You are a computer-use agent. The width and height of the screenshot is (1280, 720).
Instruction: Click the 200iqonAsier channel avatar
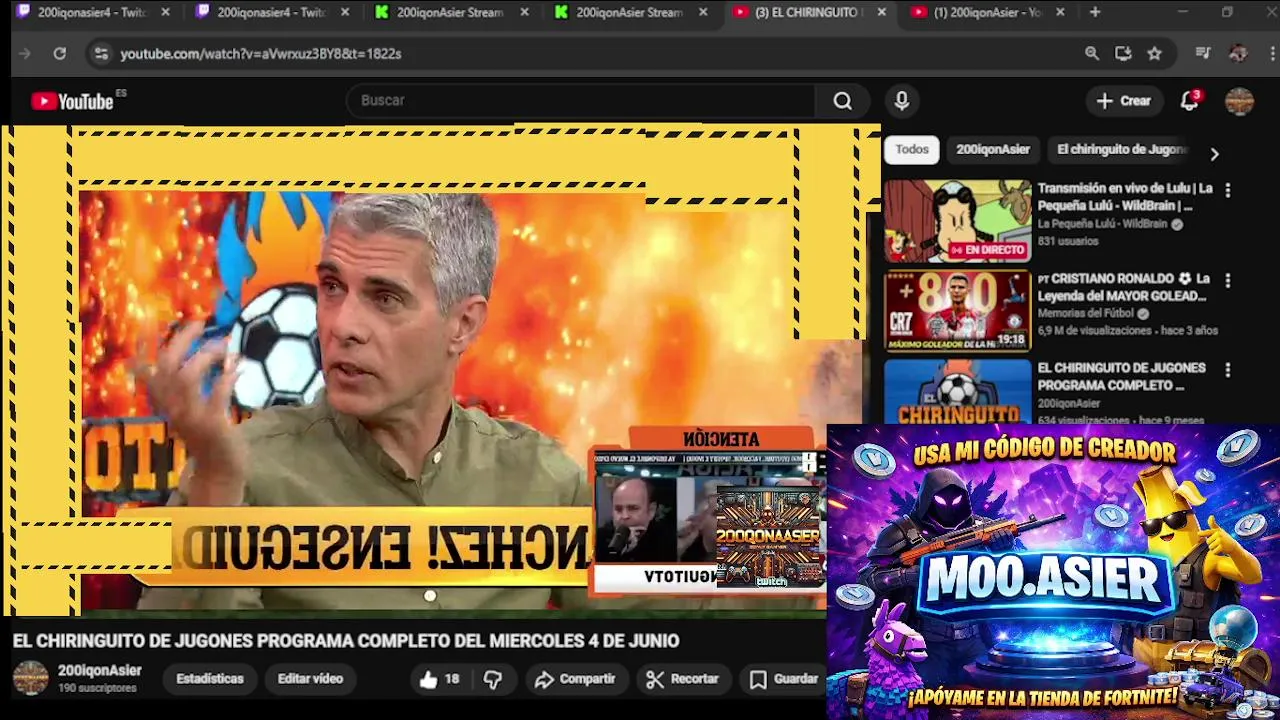(x=30, y=678)
